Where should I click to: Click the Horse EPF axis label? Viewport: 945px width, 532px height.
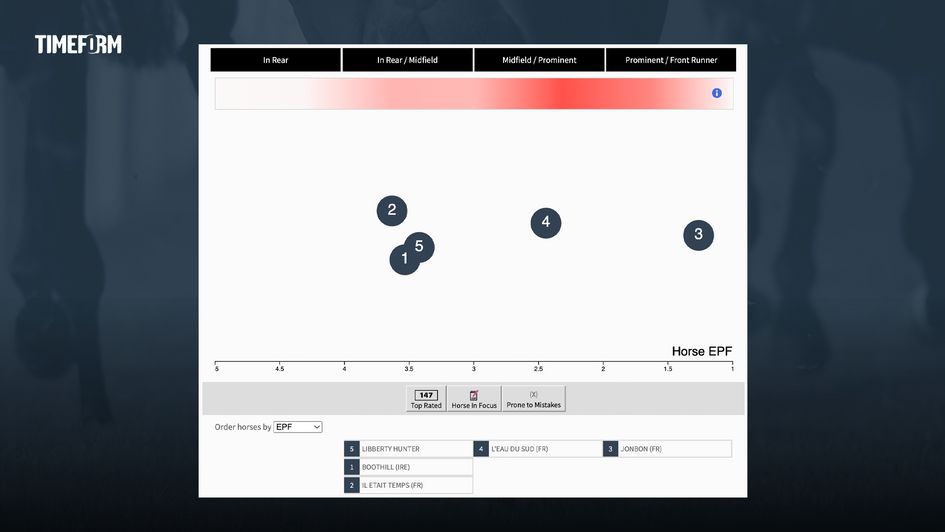pos(702,351)
